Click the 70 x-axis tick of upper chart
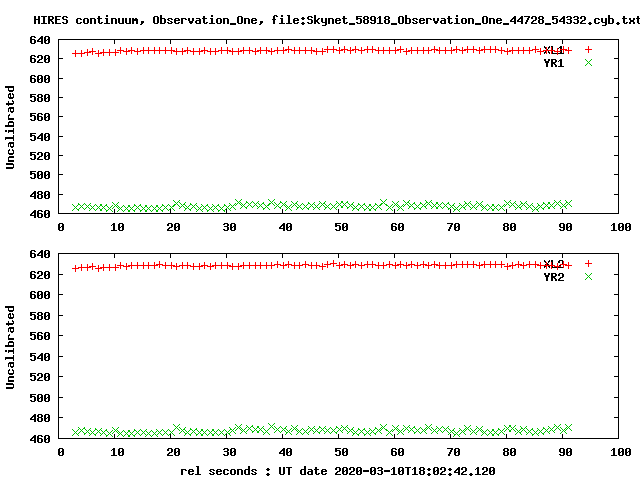The image size is (640, 480). pyautogui.click(x=453, y=227)
